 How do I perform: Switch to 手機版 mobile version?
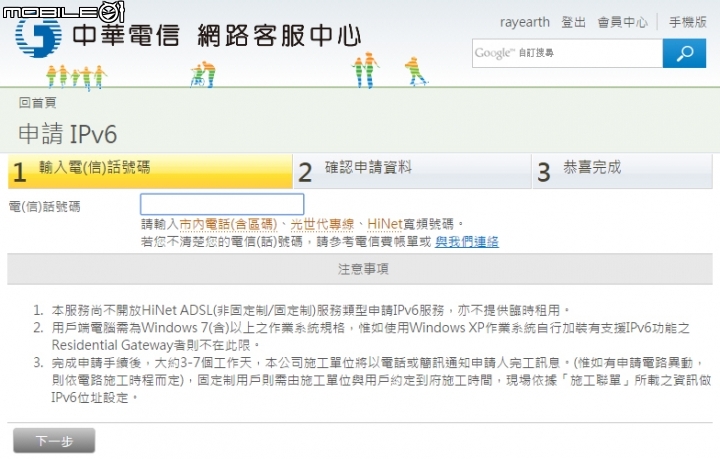(x=687, y=22)
